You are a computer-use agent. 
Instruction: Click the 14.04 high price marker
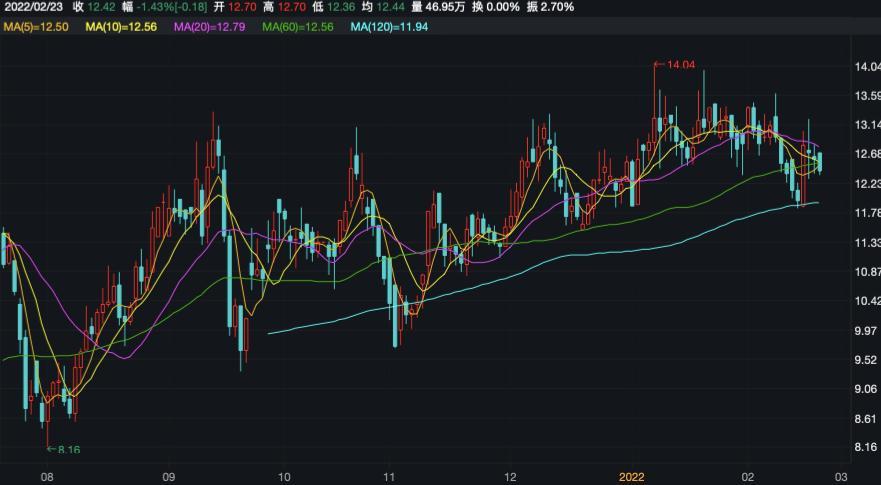coord(679,65)
